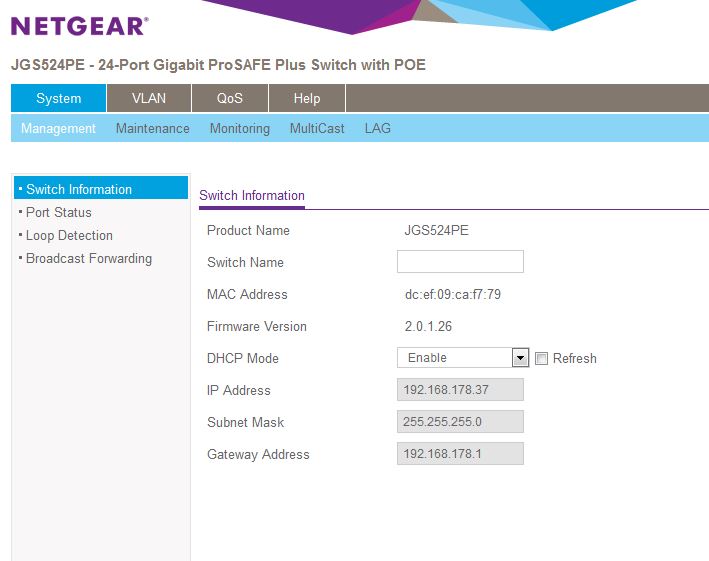The height and width of the screenshot is (561, 709).
Task: Select the MultiCast submenu
Action: pos(317,128)
